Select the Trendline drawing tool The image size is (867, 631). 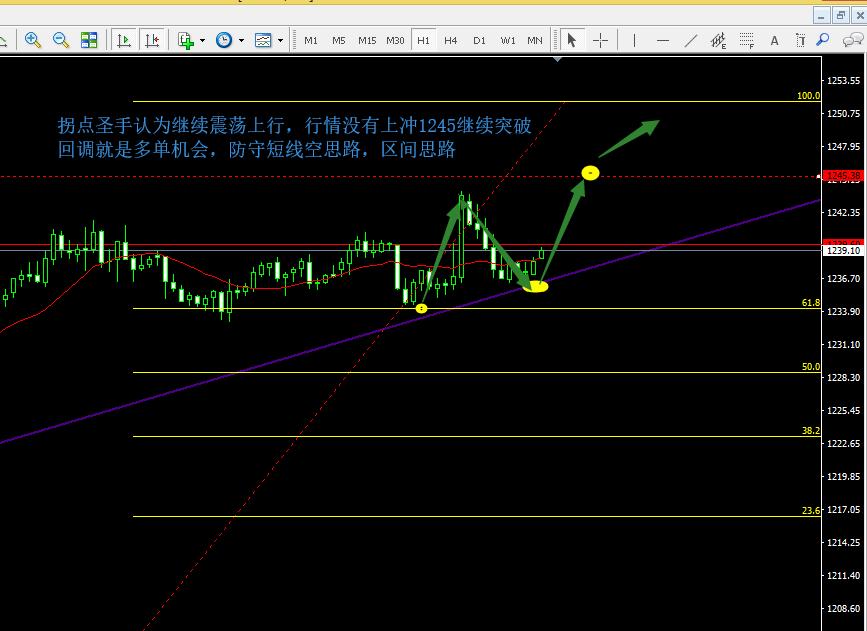point(692,40)
